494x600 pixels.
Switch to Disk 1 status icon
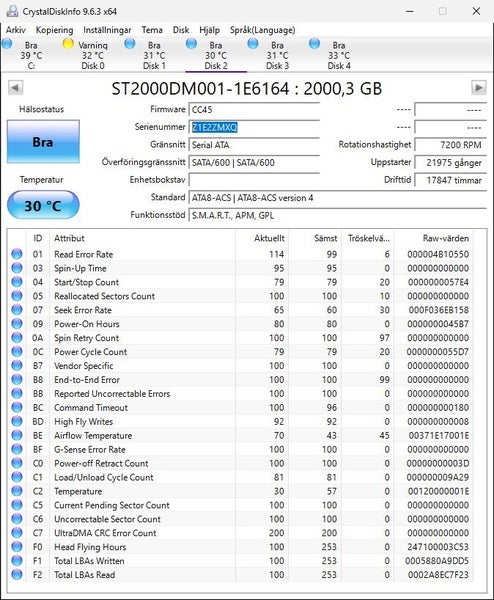[x=130, y=44]
